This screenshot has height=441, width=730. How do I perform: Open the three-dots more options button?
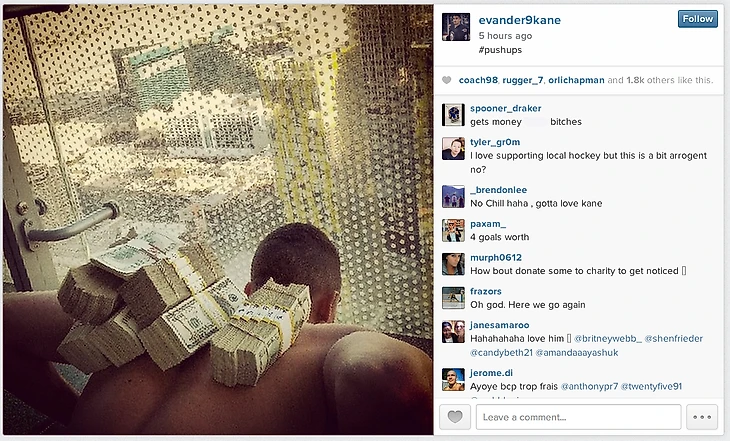pyautogui.click(x=702, y=417)
